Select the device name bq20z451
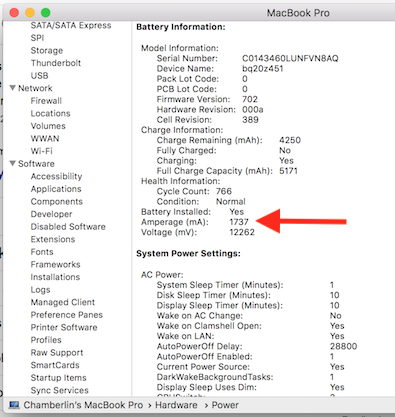The image size is (395, 417). [263, 69]
